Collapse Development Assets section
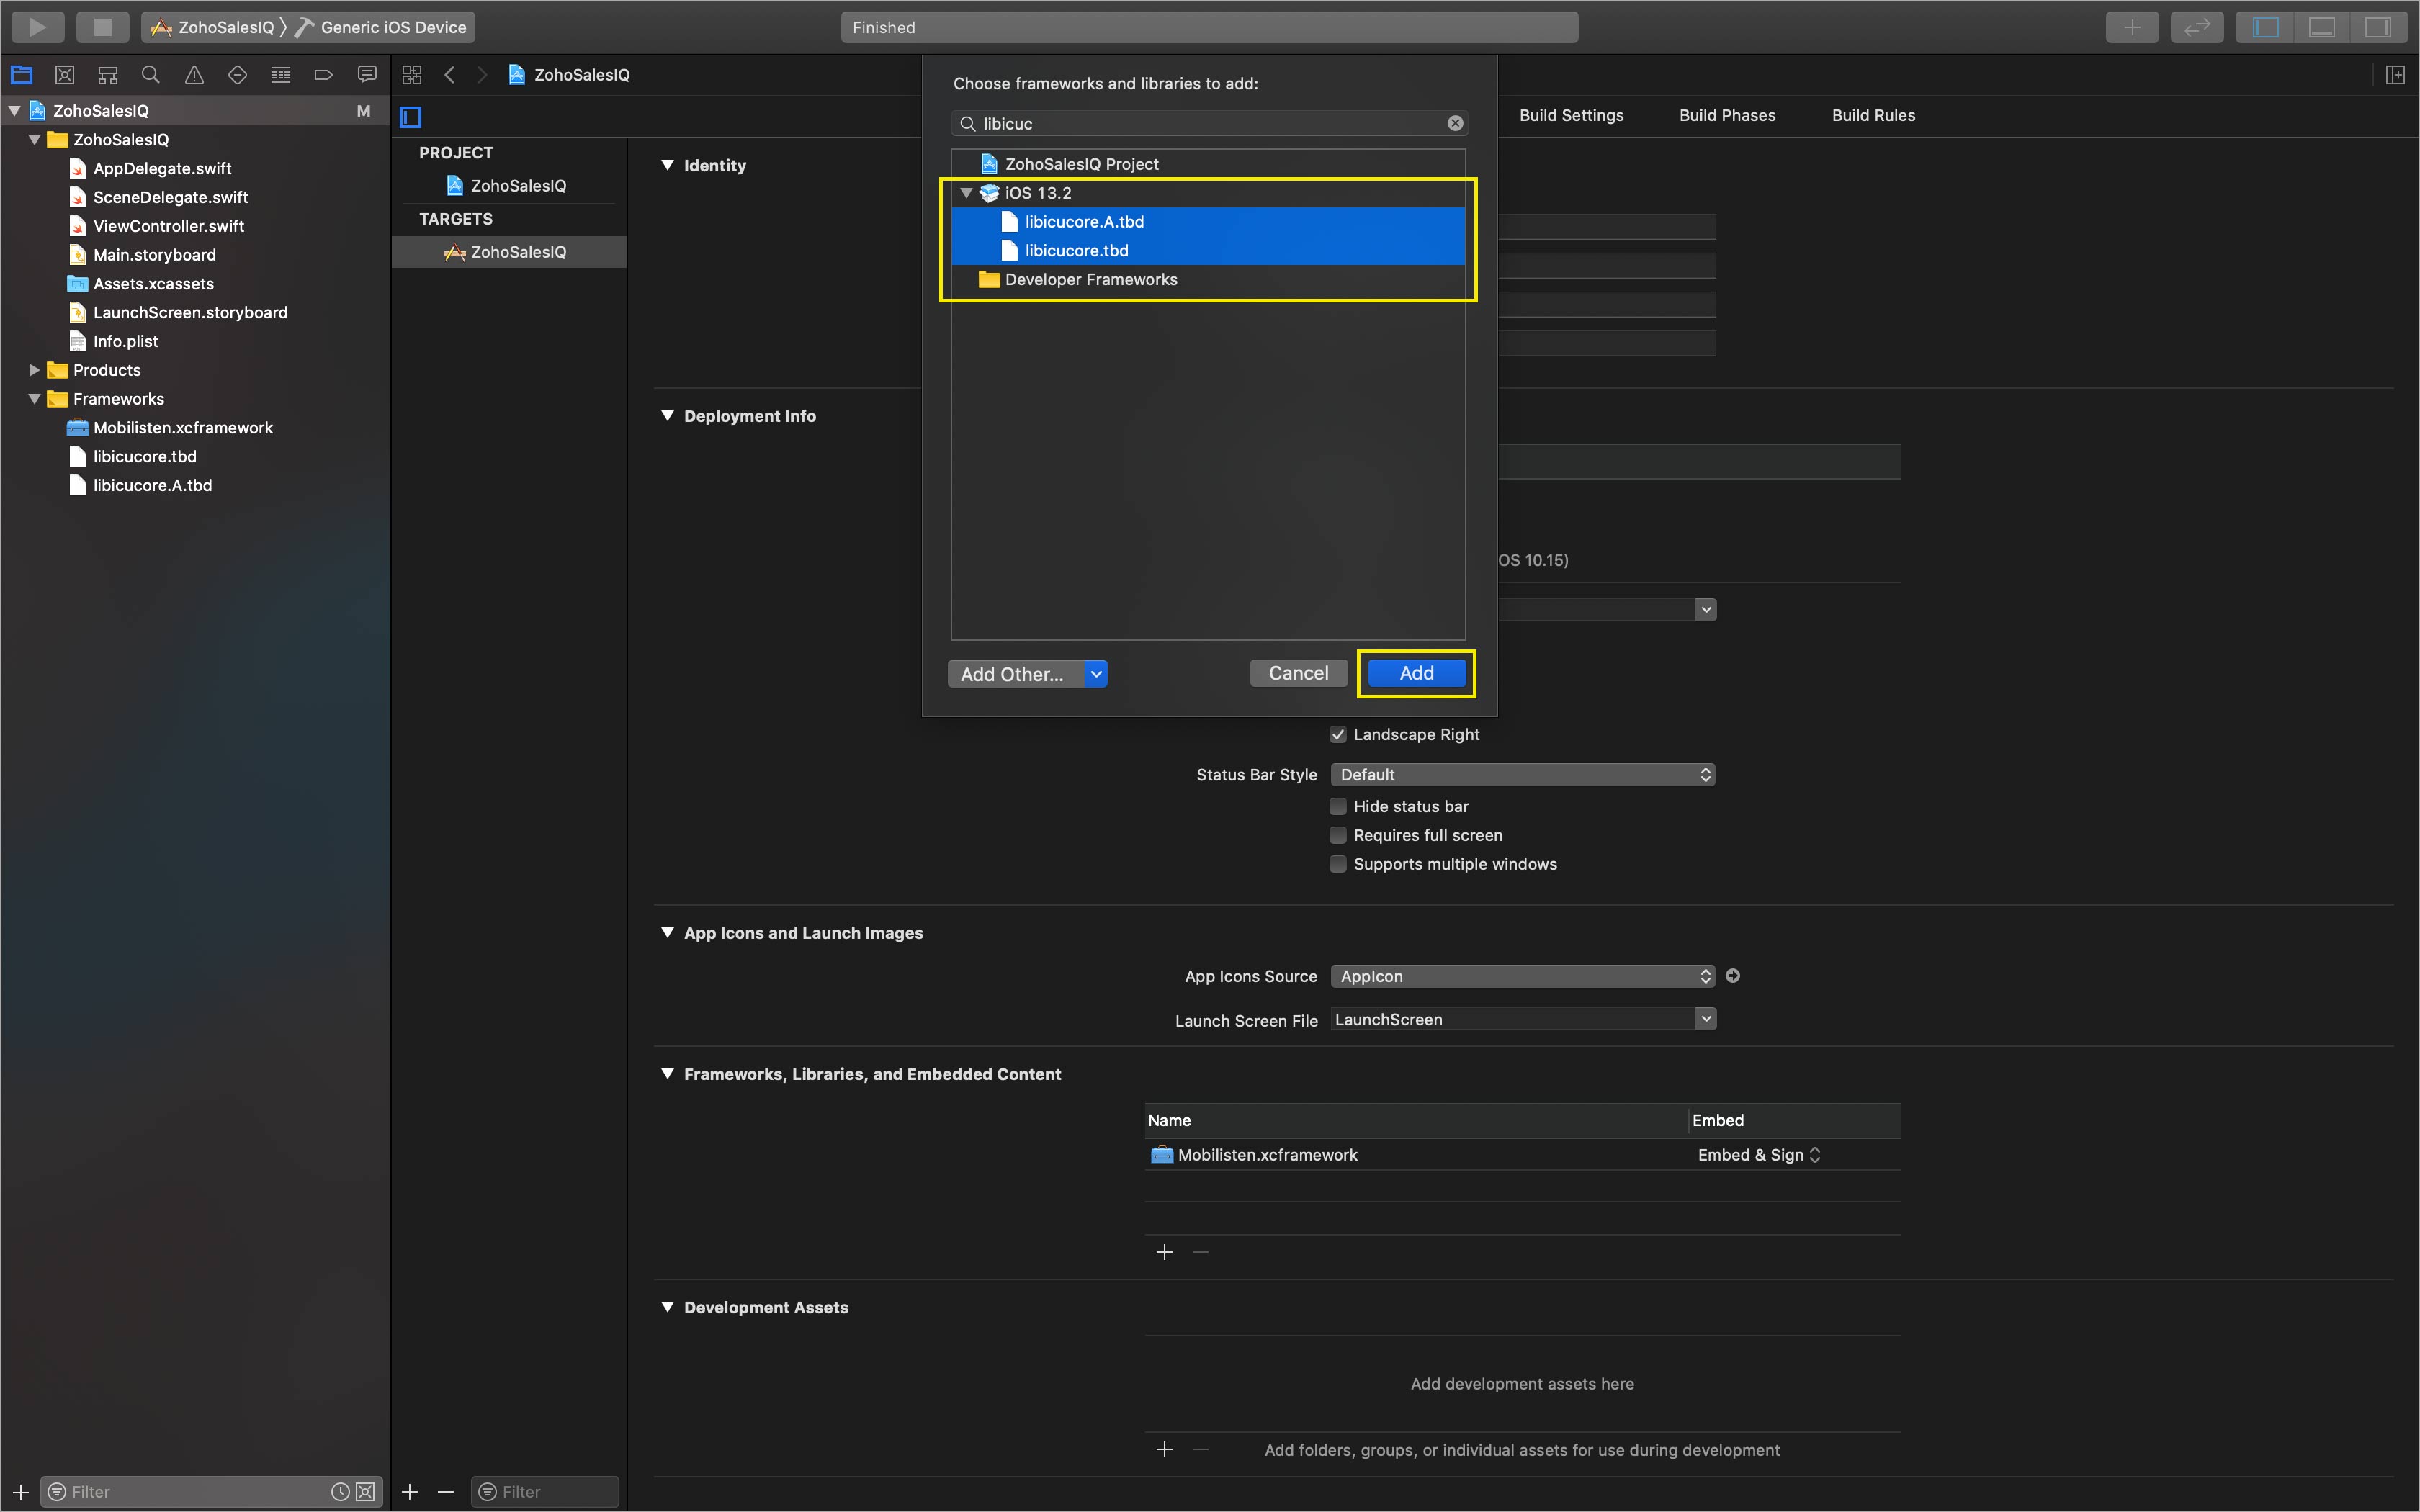 point(668,1307)
